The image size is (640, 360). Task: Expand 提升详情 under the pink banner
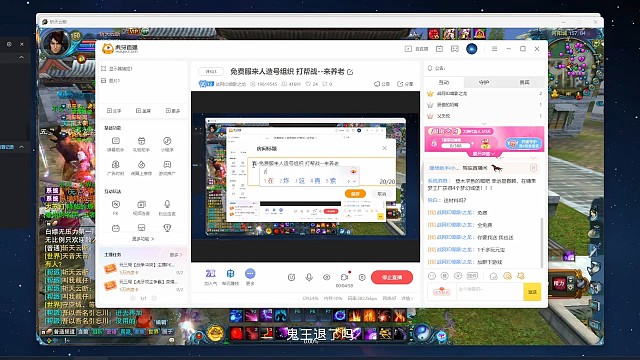484,154
